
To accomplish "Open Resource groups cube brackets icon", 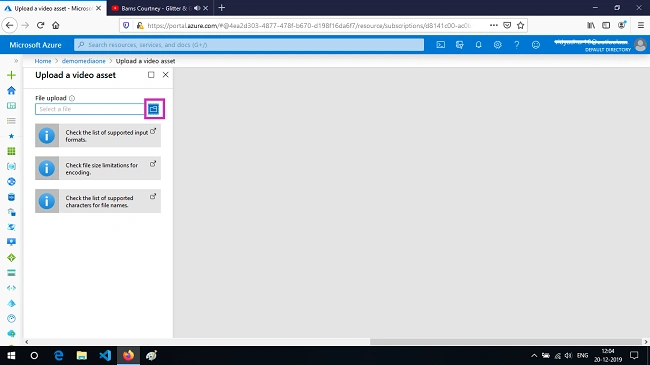I will click(x=11, y=166).
